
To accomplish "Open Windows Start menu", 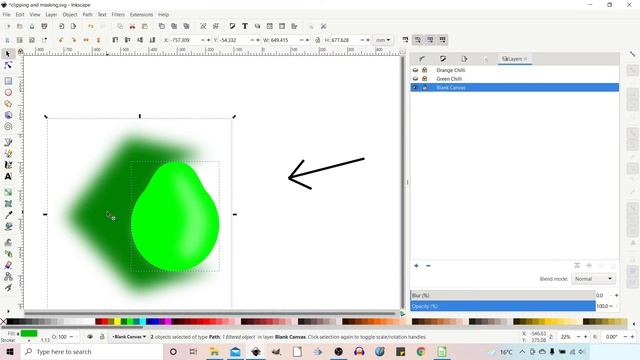I will [x=10, y=351].
